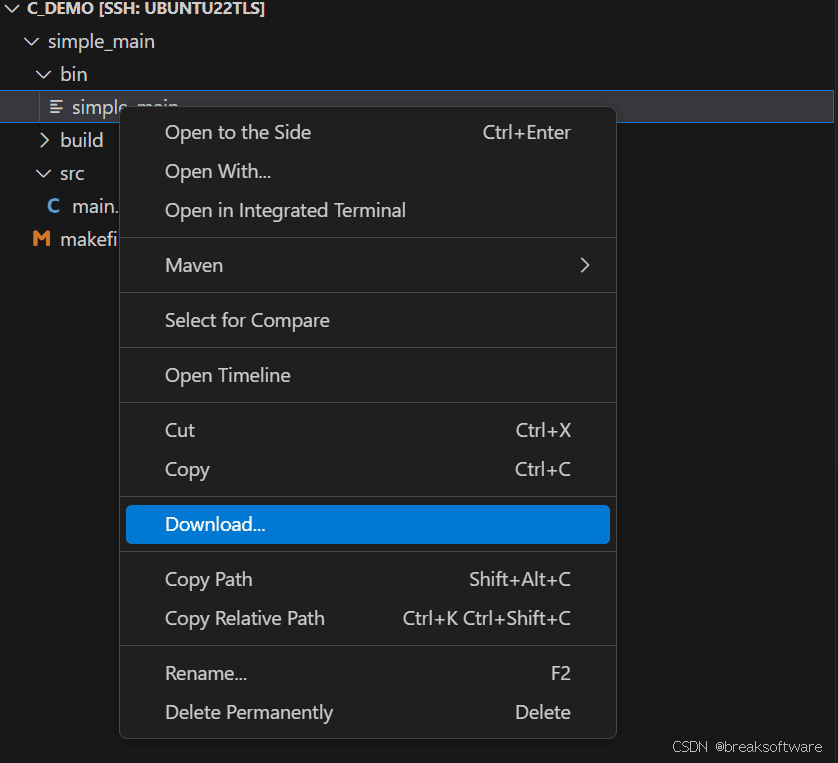Choose Copy Path
Screen dimensions: 838x763
tap(368, 580)
